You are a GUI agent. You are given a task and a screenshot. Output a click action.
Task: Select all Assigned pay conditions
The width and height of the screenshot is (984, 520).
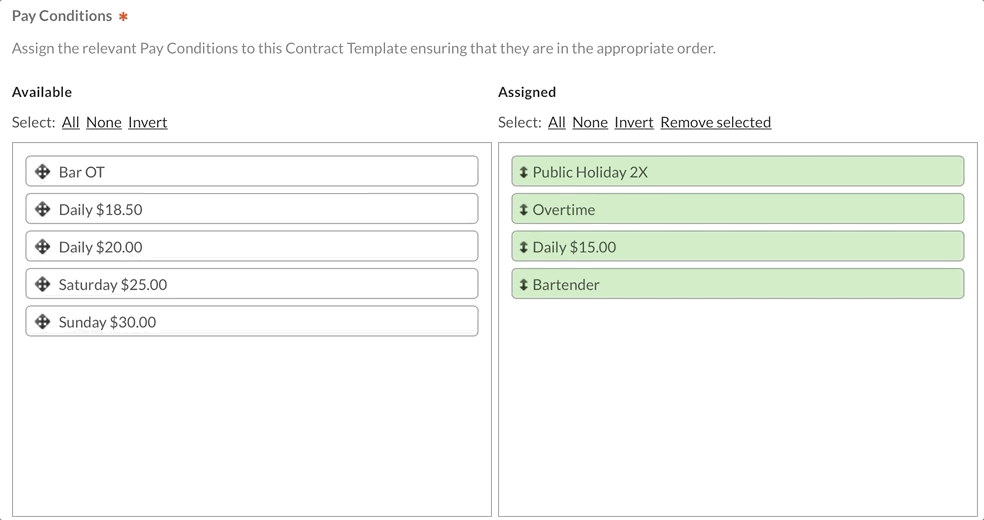[556, 122]
